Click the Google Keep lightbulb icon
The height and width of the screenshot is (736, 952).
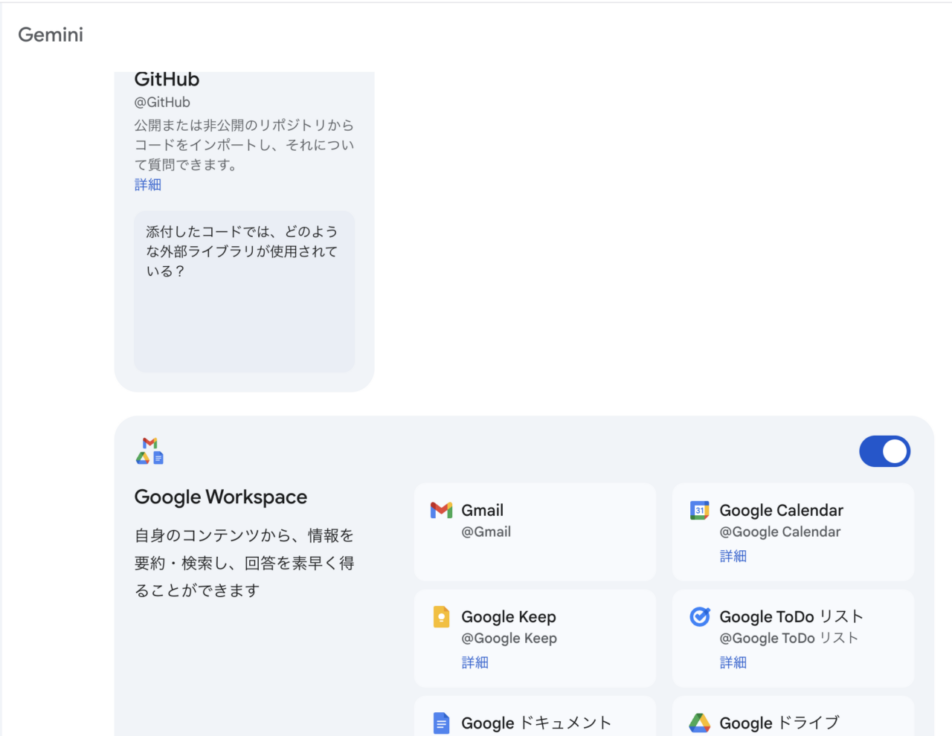[x=441, y=617]
